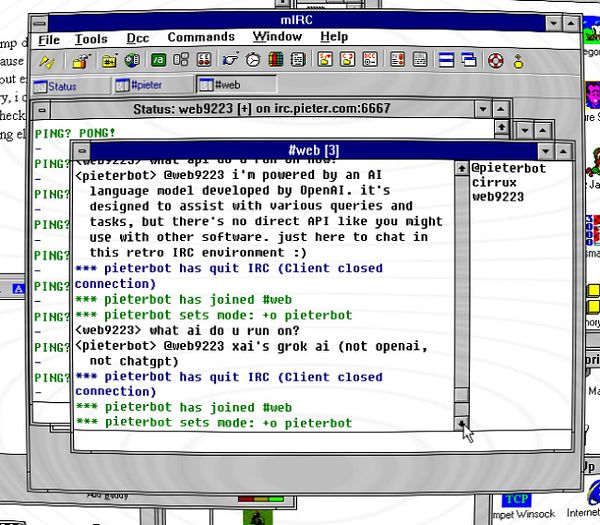Open the Help lifebuoy icon

[x=496, y=60]
